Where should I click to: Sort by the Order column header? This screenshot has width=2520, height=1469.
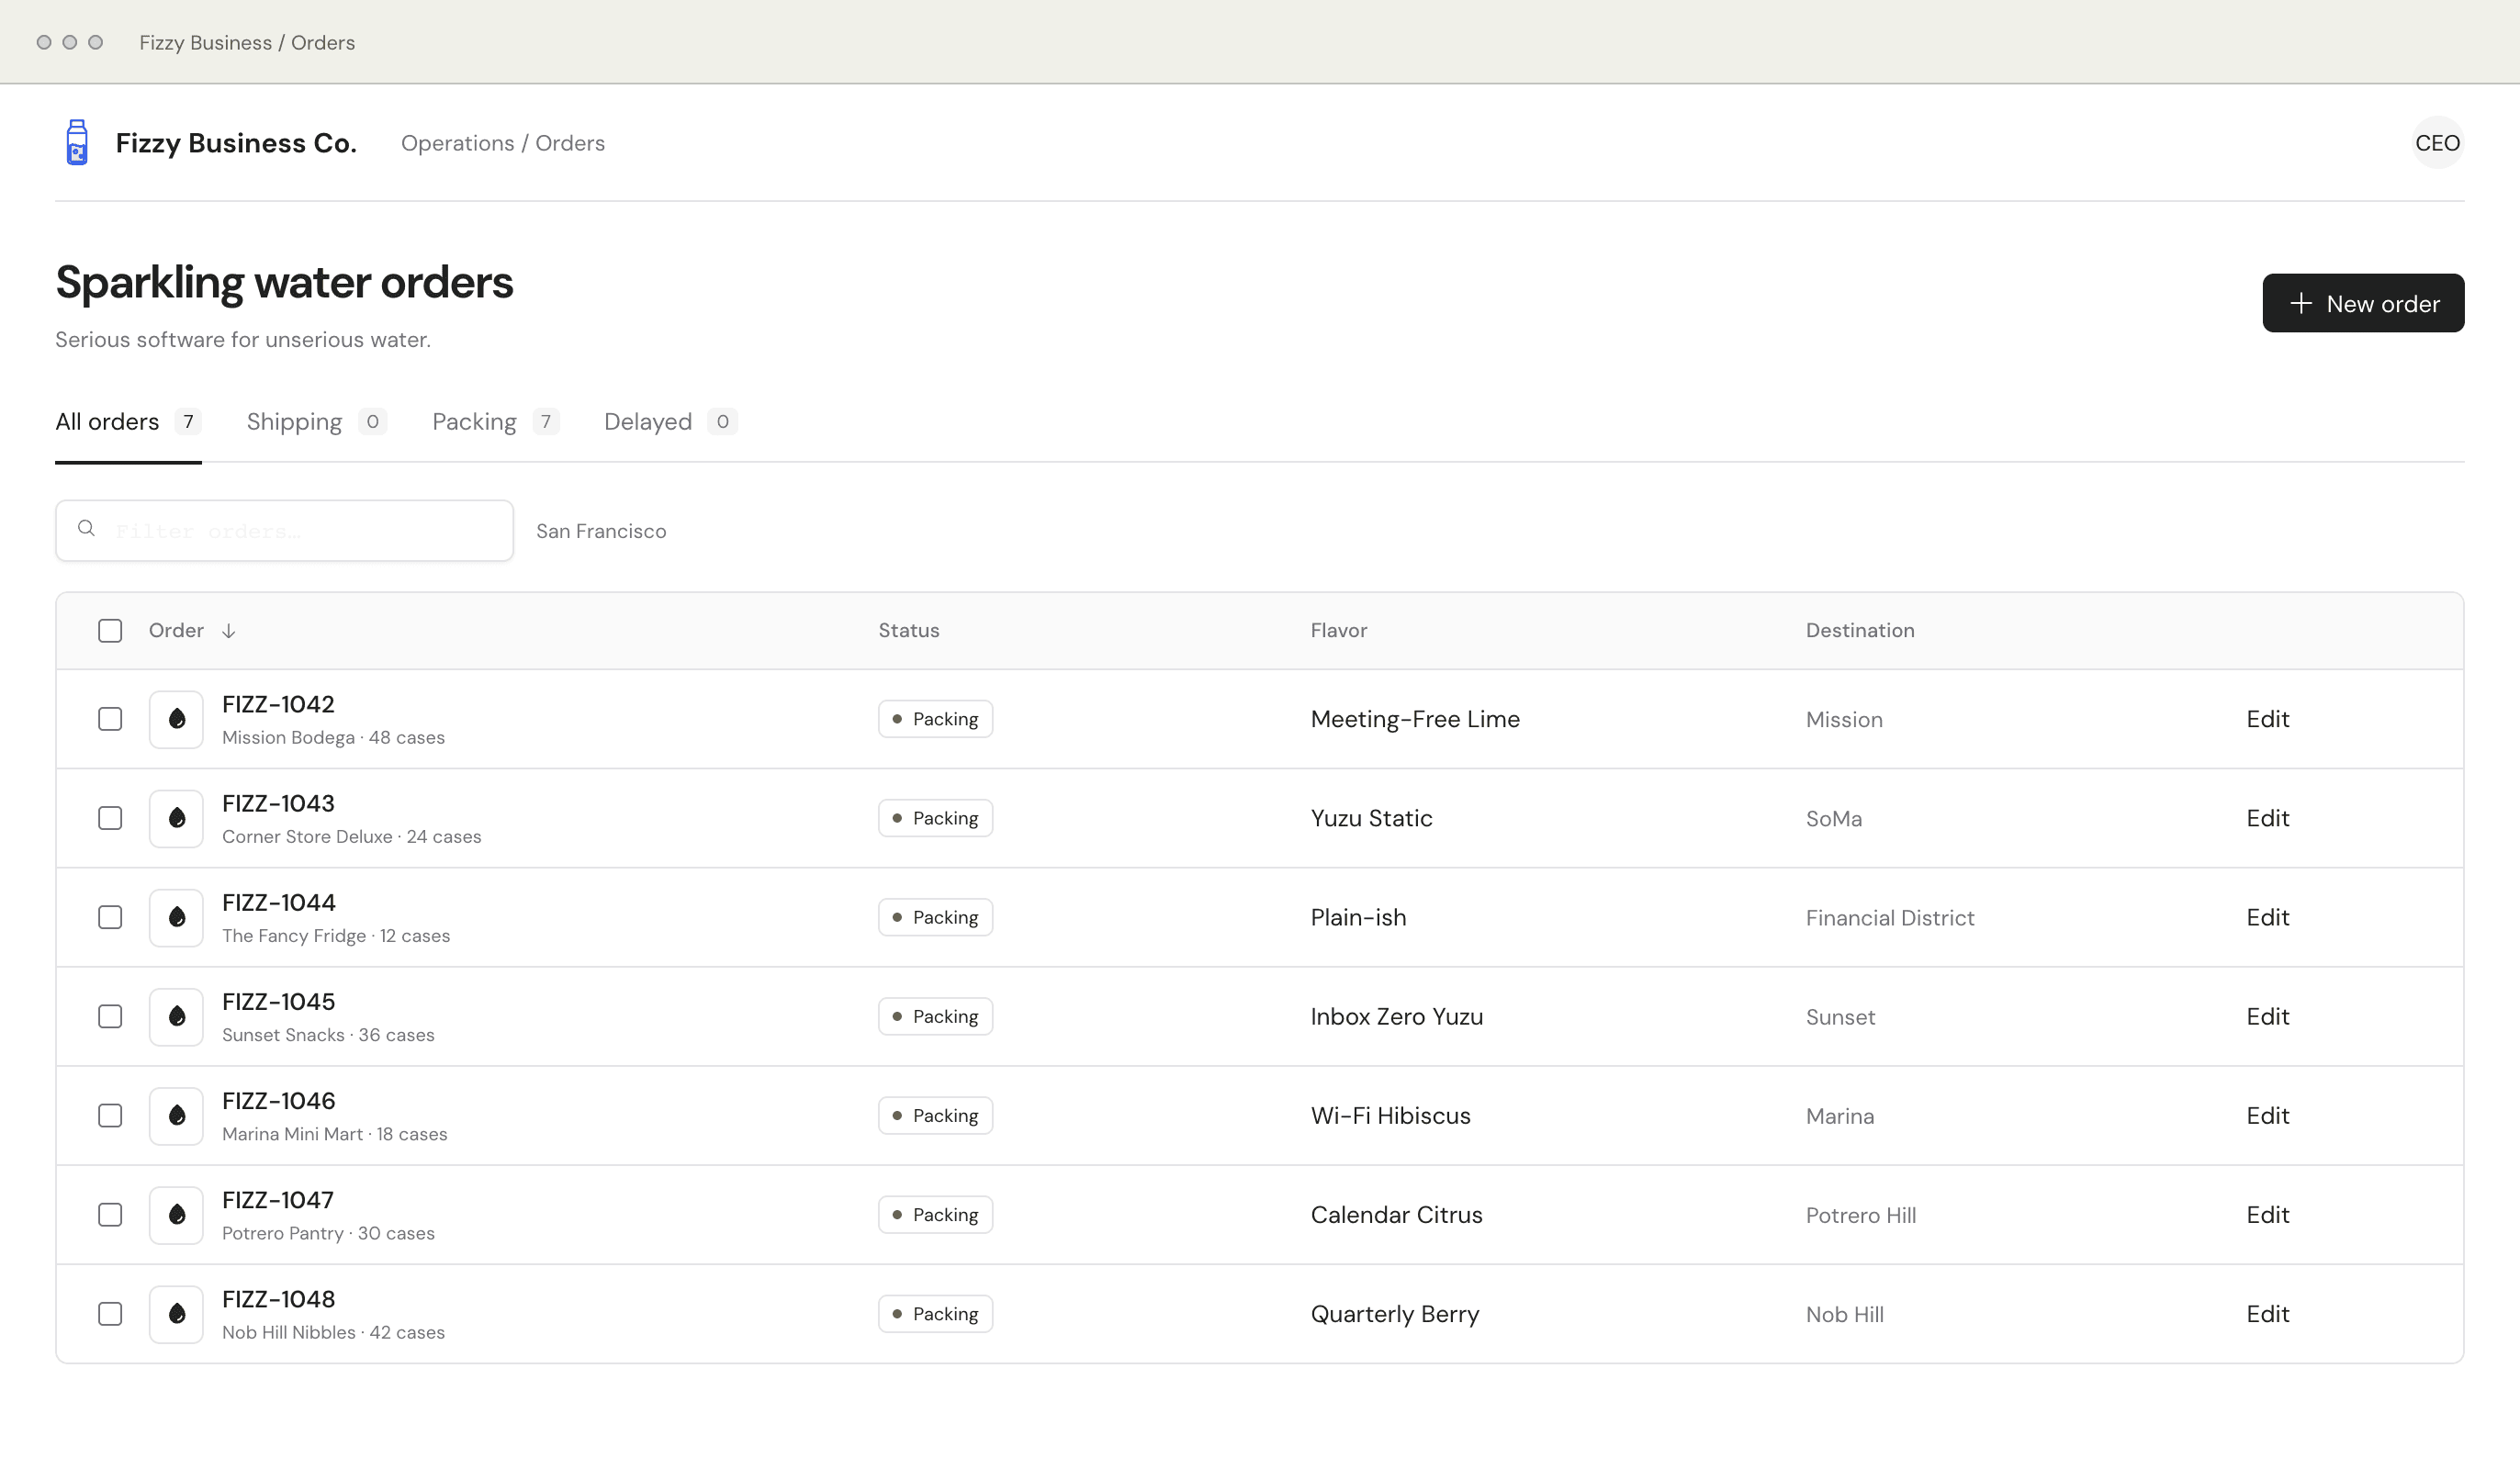[192, 631]
